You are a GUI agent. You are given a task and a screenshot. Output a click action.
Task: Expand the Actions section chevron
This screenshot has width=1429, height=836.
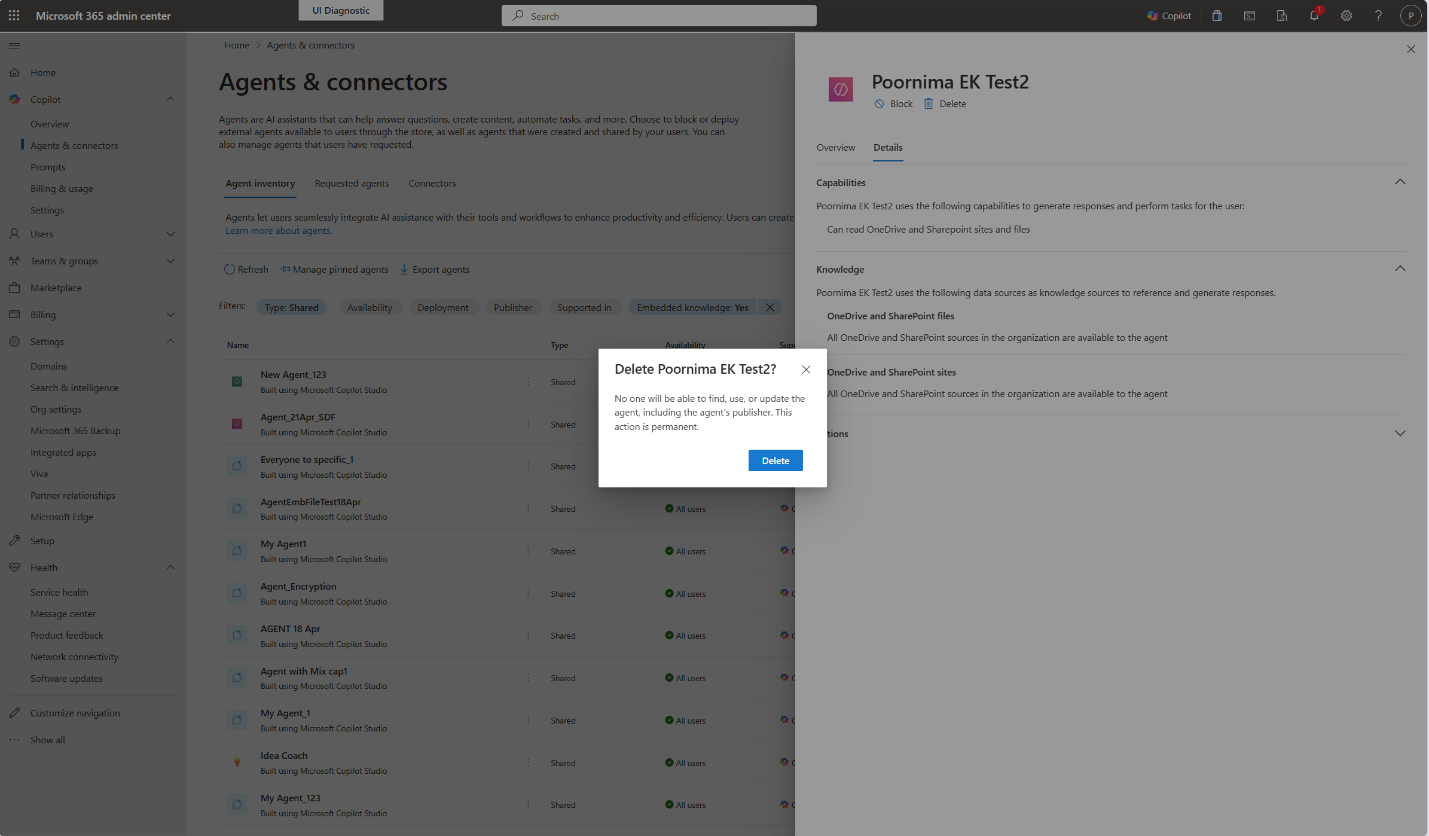pyautogui.click(x=1400, y=433)
